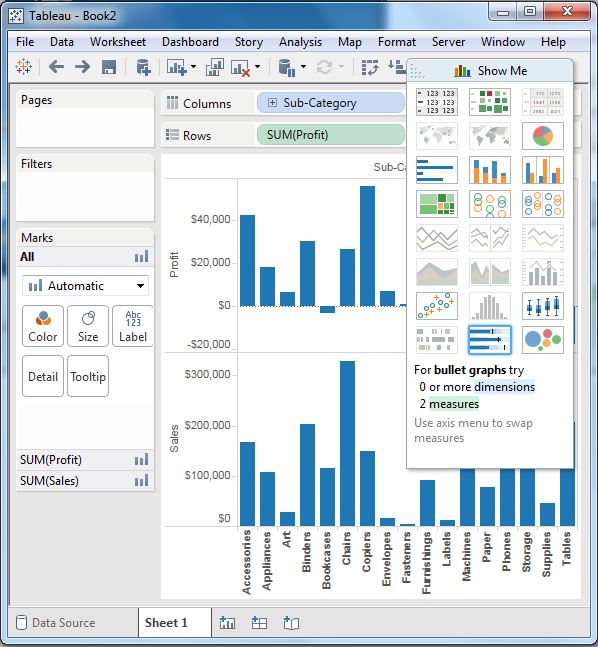Click the Tooltip marks button
Image resolution: width=598 pixels, height=647 pixels.
88,376
